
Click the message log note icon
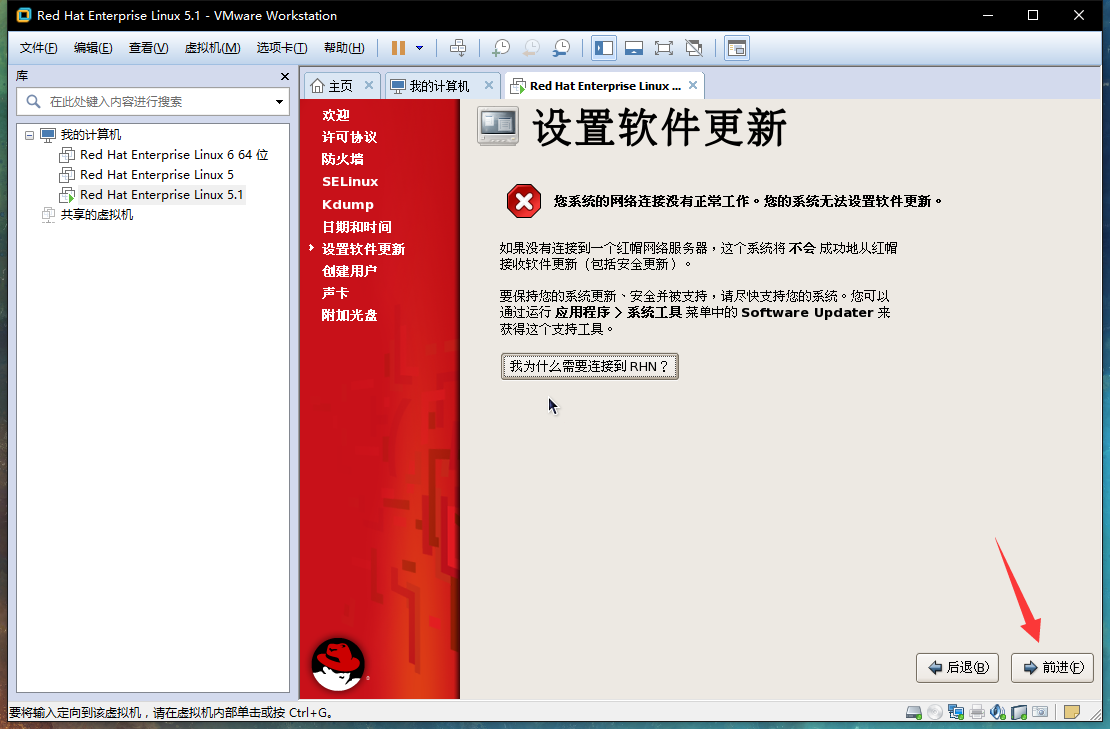click(x=1072, y=712)
